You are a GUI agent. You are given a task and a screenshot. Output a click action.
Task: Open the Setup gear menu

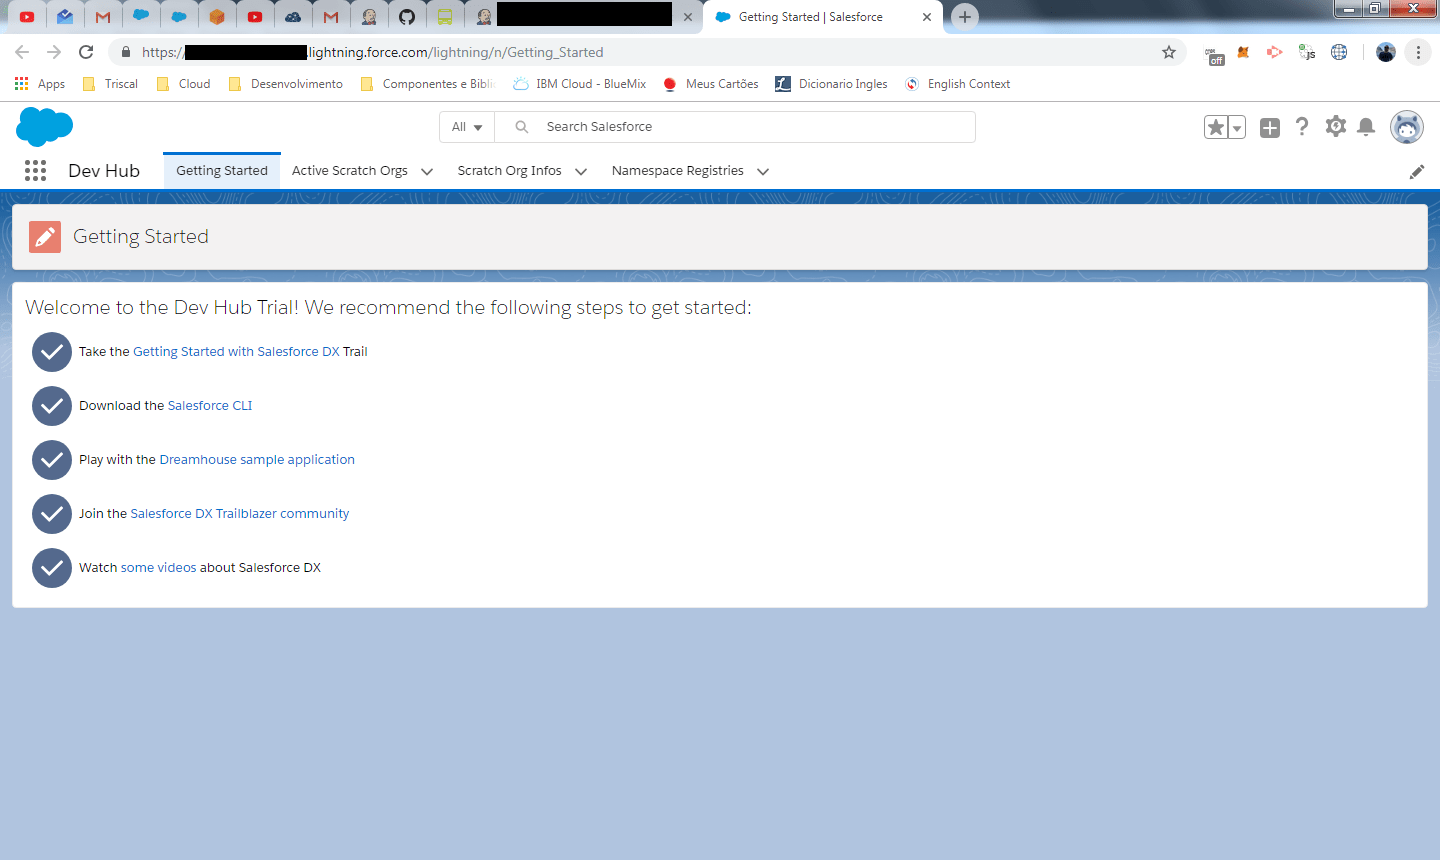tap(1336, 126)
